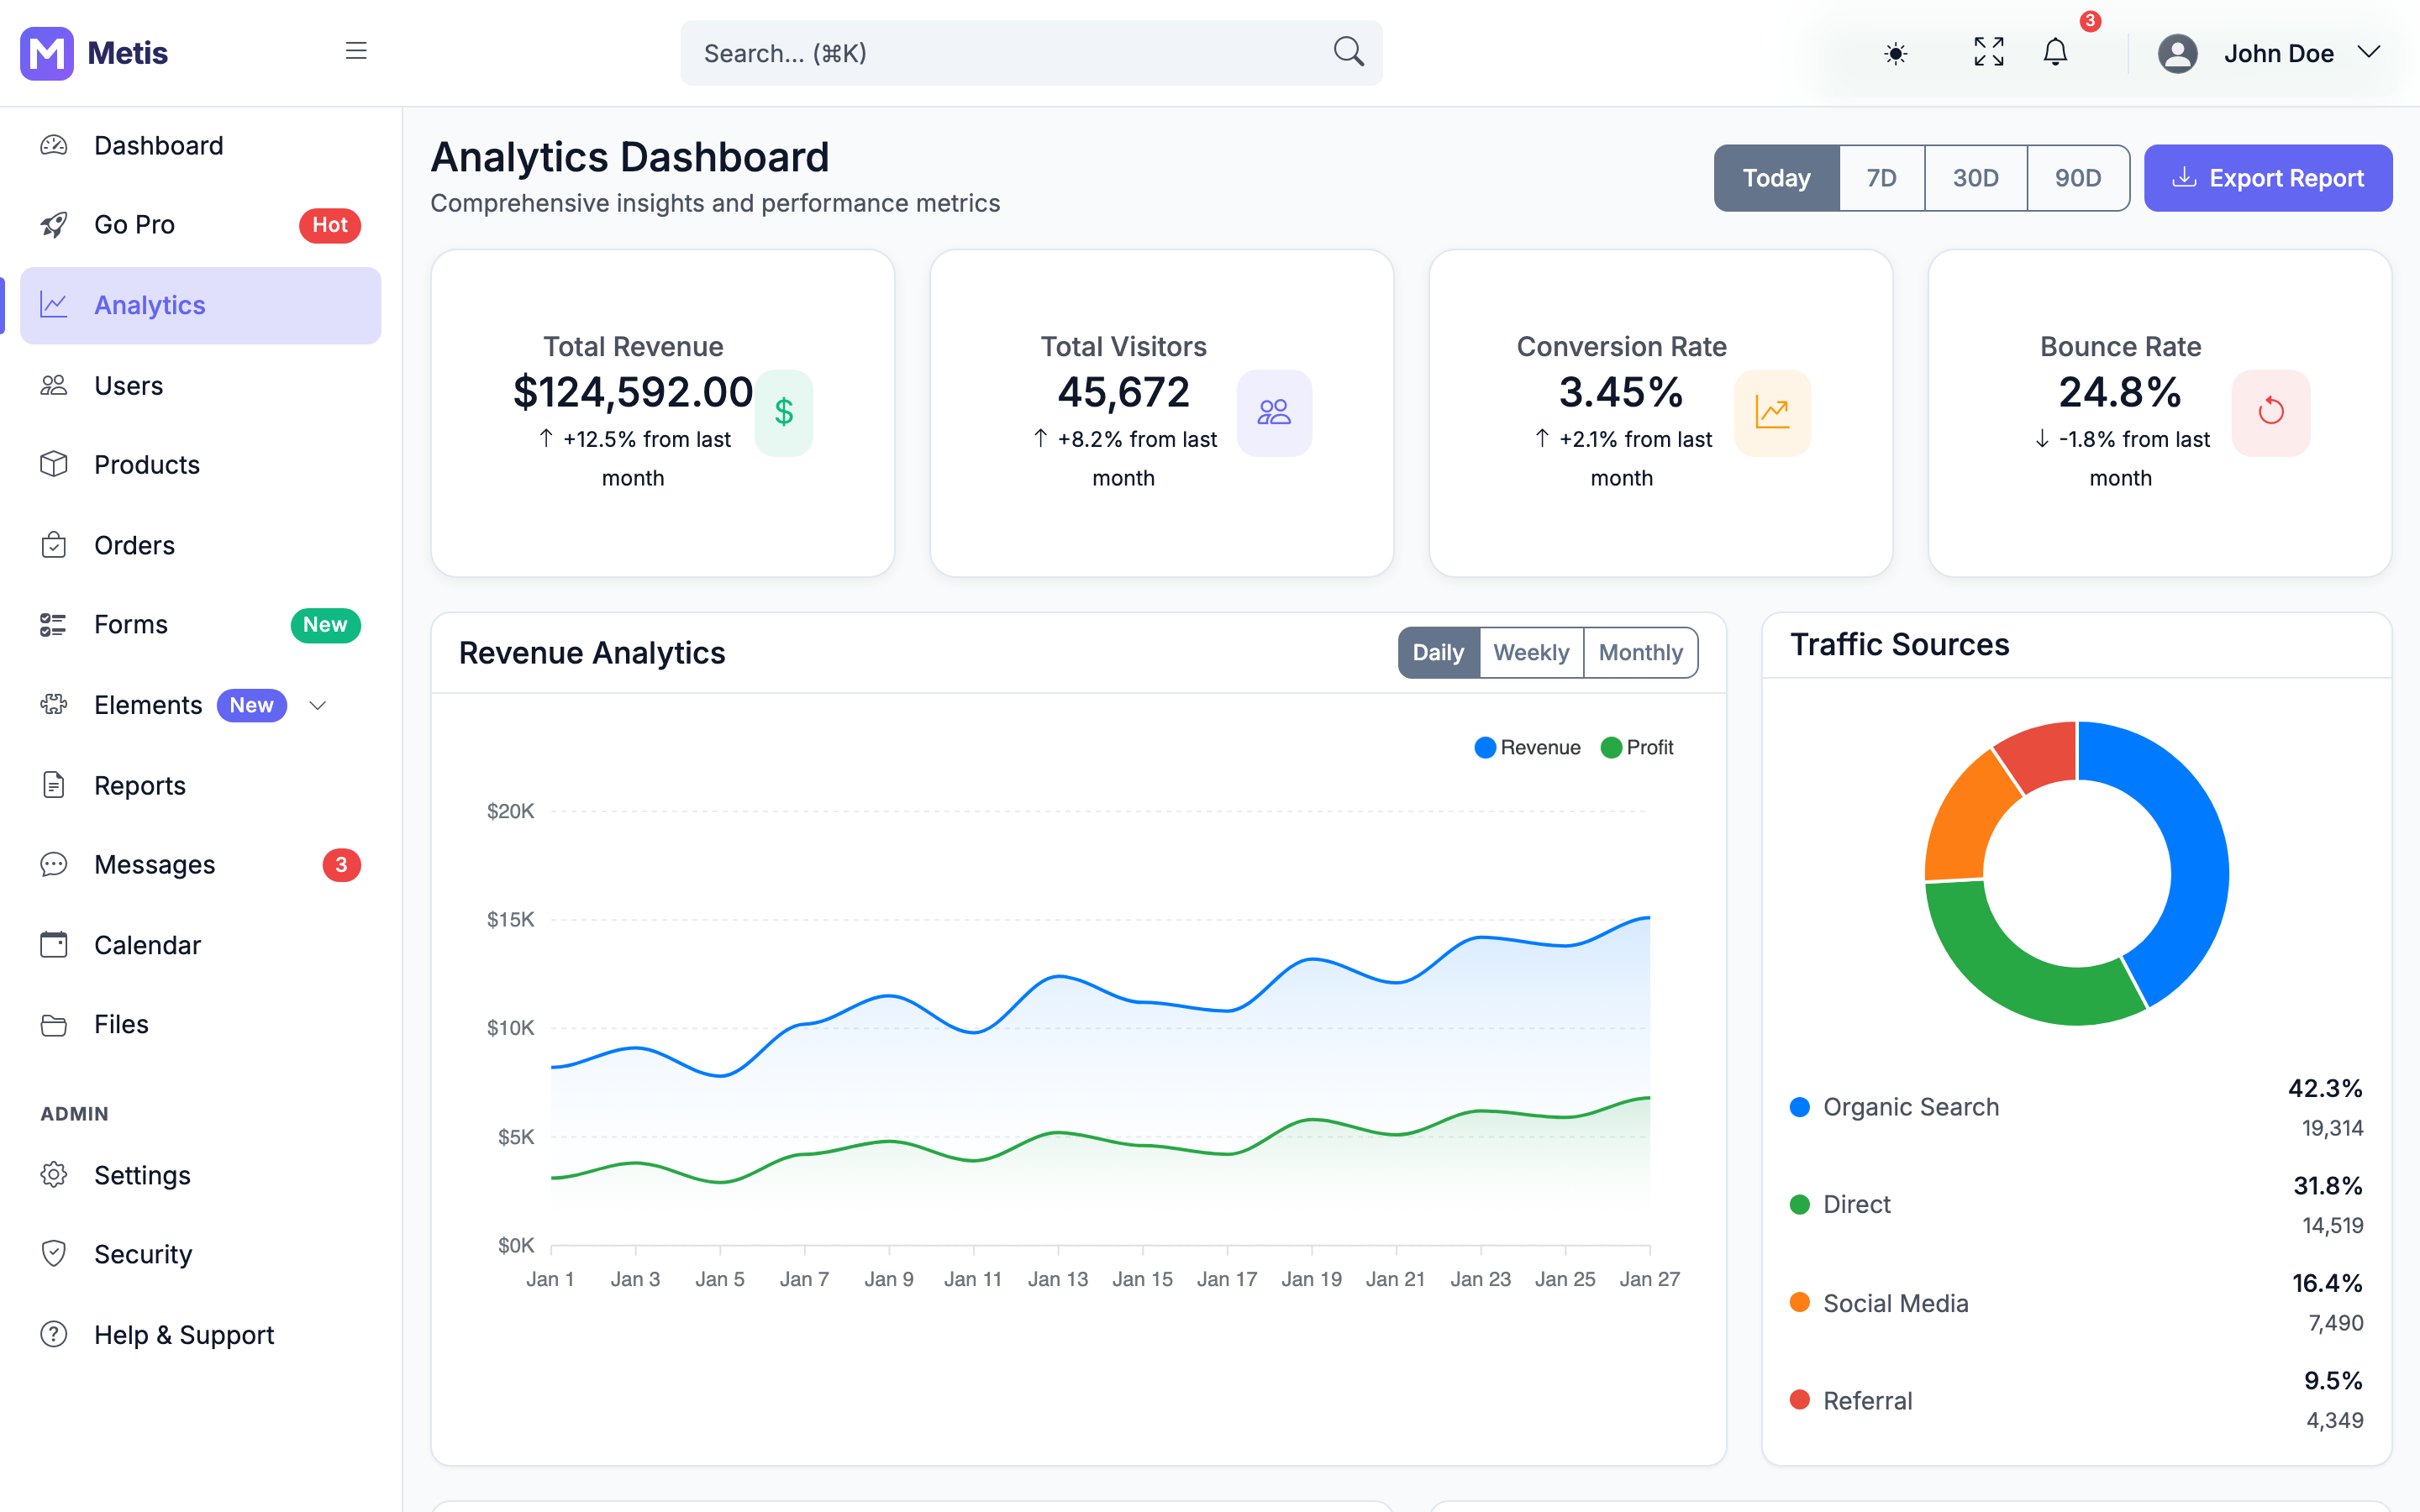Switch revenue chart to Weekly
This screenshot has height=1512, width=2420.
(x=1531, y=653)
